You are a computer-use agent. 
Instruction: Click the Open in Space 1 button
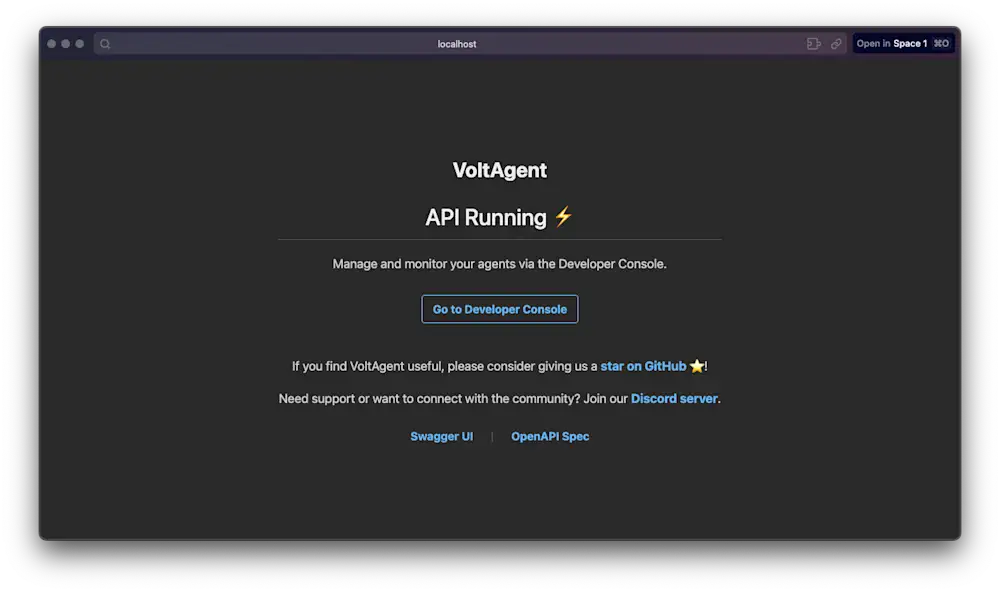coord(903,43)
